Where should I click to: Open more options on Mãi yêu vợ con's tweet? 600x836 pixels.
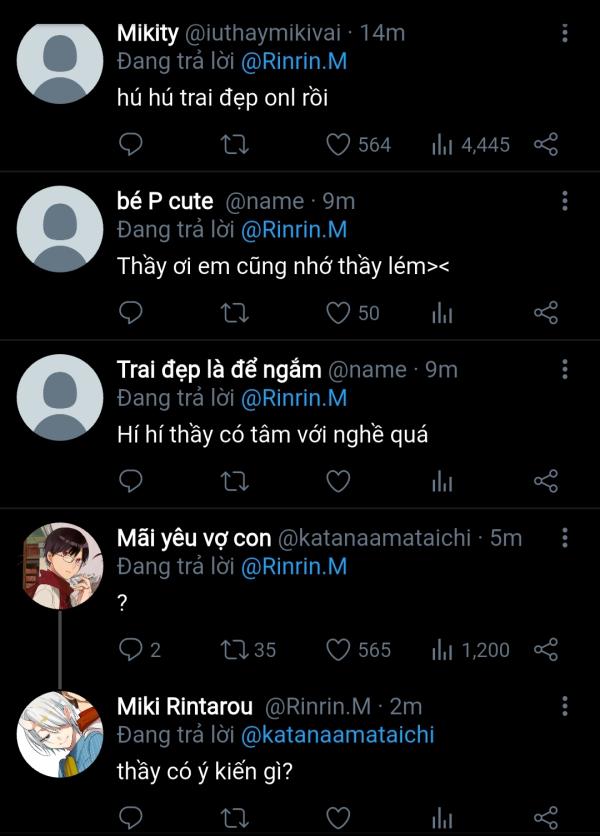[565, 539]
